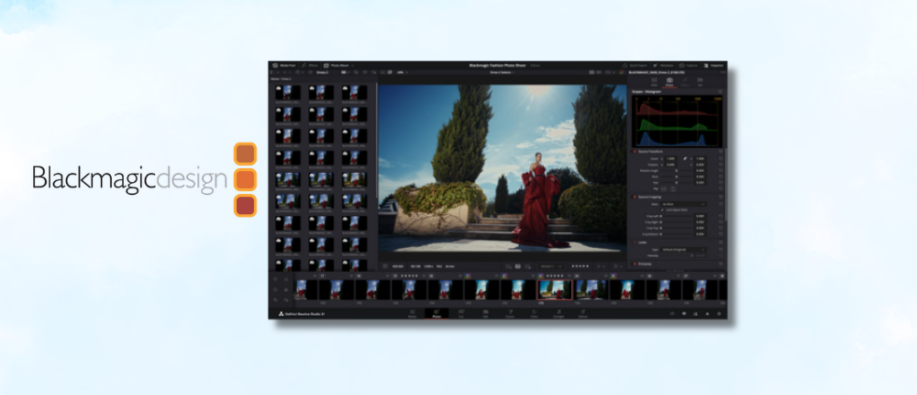Image resolution: width=917 pixels, height=395 pixels.
Task: Click the Zoom X value field
Action: tap(670, 159)
